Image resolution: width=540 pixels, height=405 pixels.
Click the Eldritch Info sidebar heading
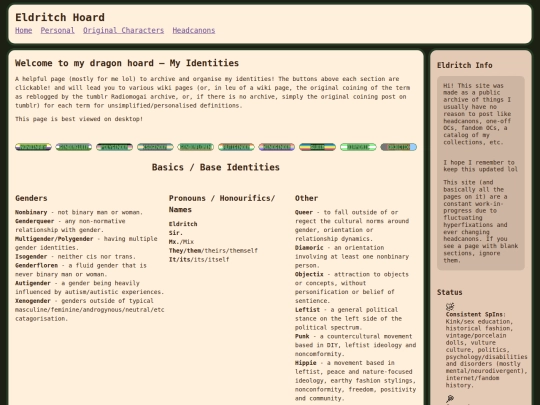tap(465, 65)
